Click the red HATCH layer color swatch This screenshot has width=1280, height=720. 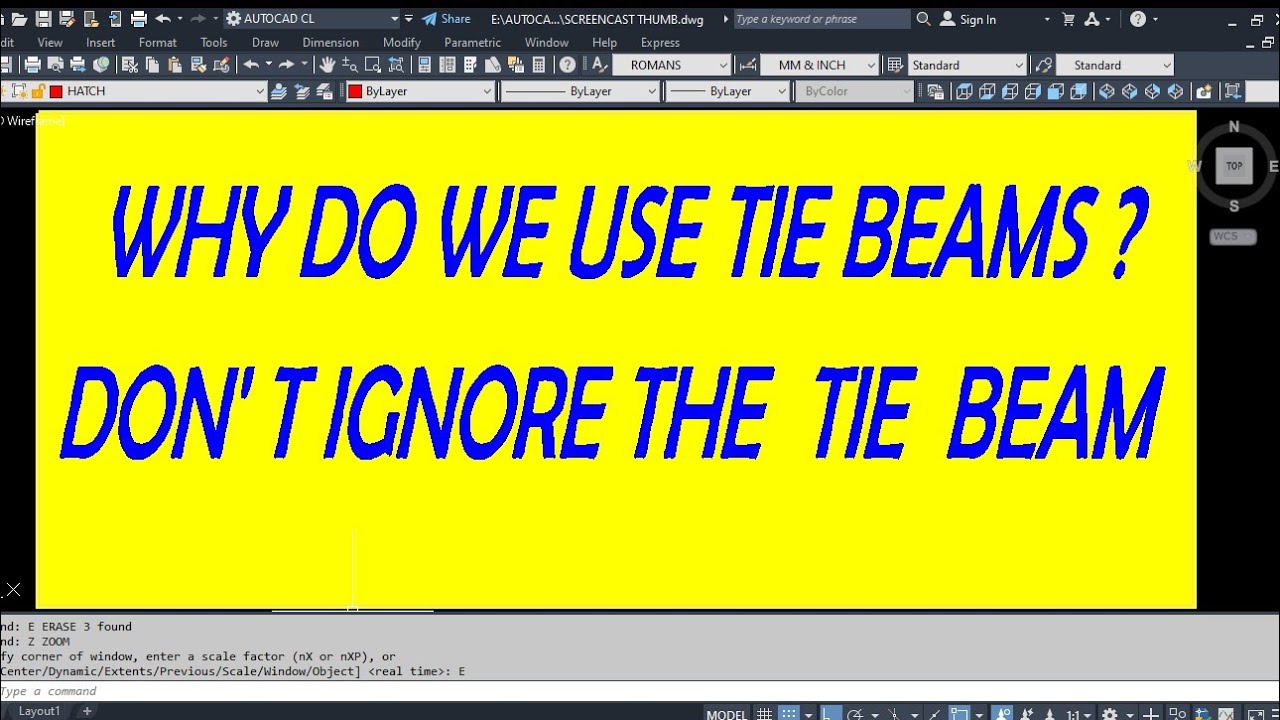56,91
